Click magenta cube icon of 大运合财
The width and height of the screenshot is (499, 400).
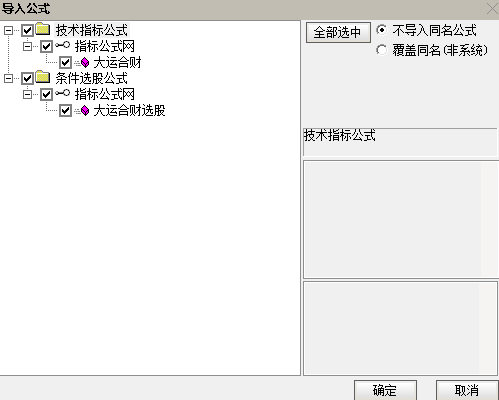(x=85, y=62)
